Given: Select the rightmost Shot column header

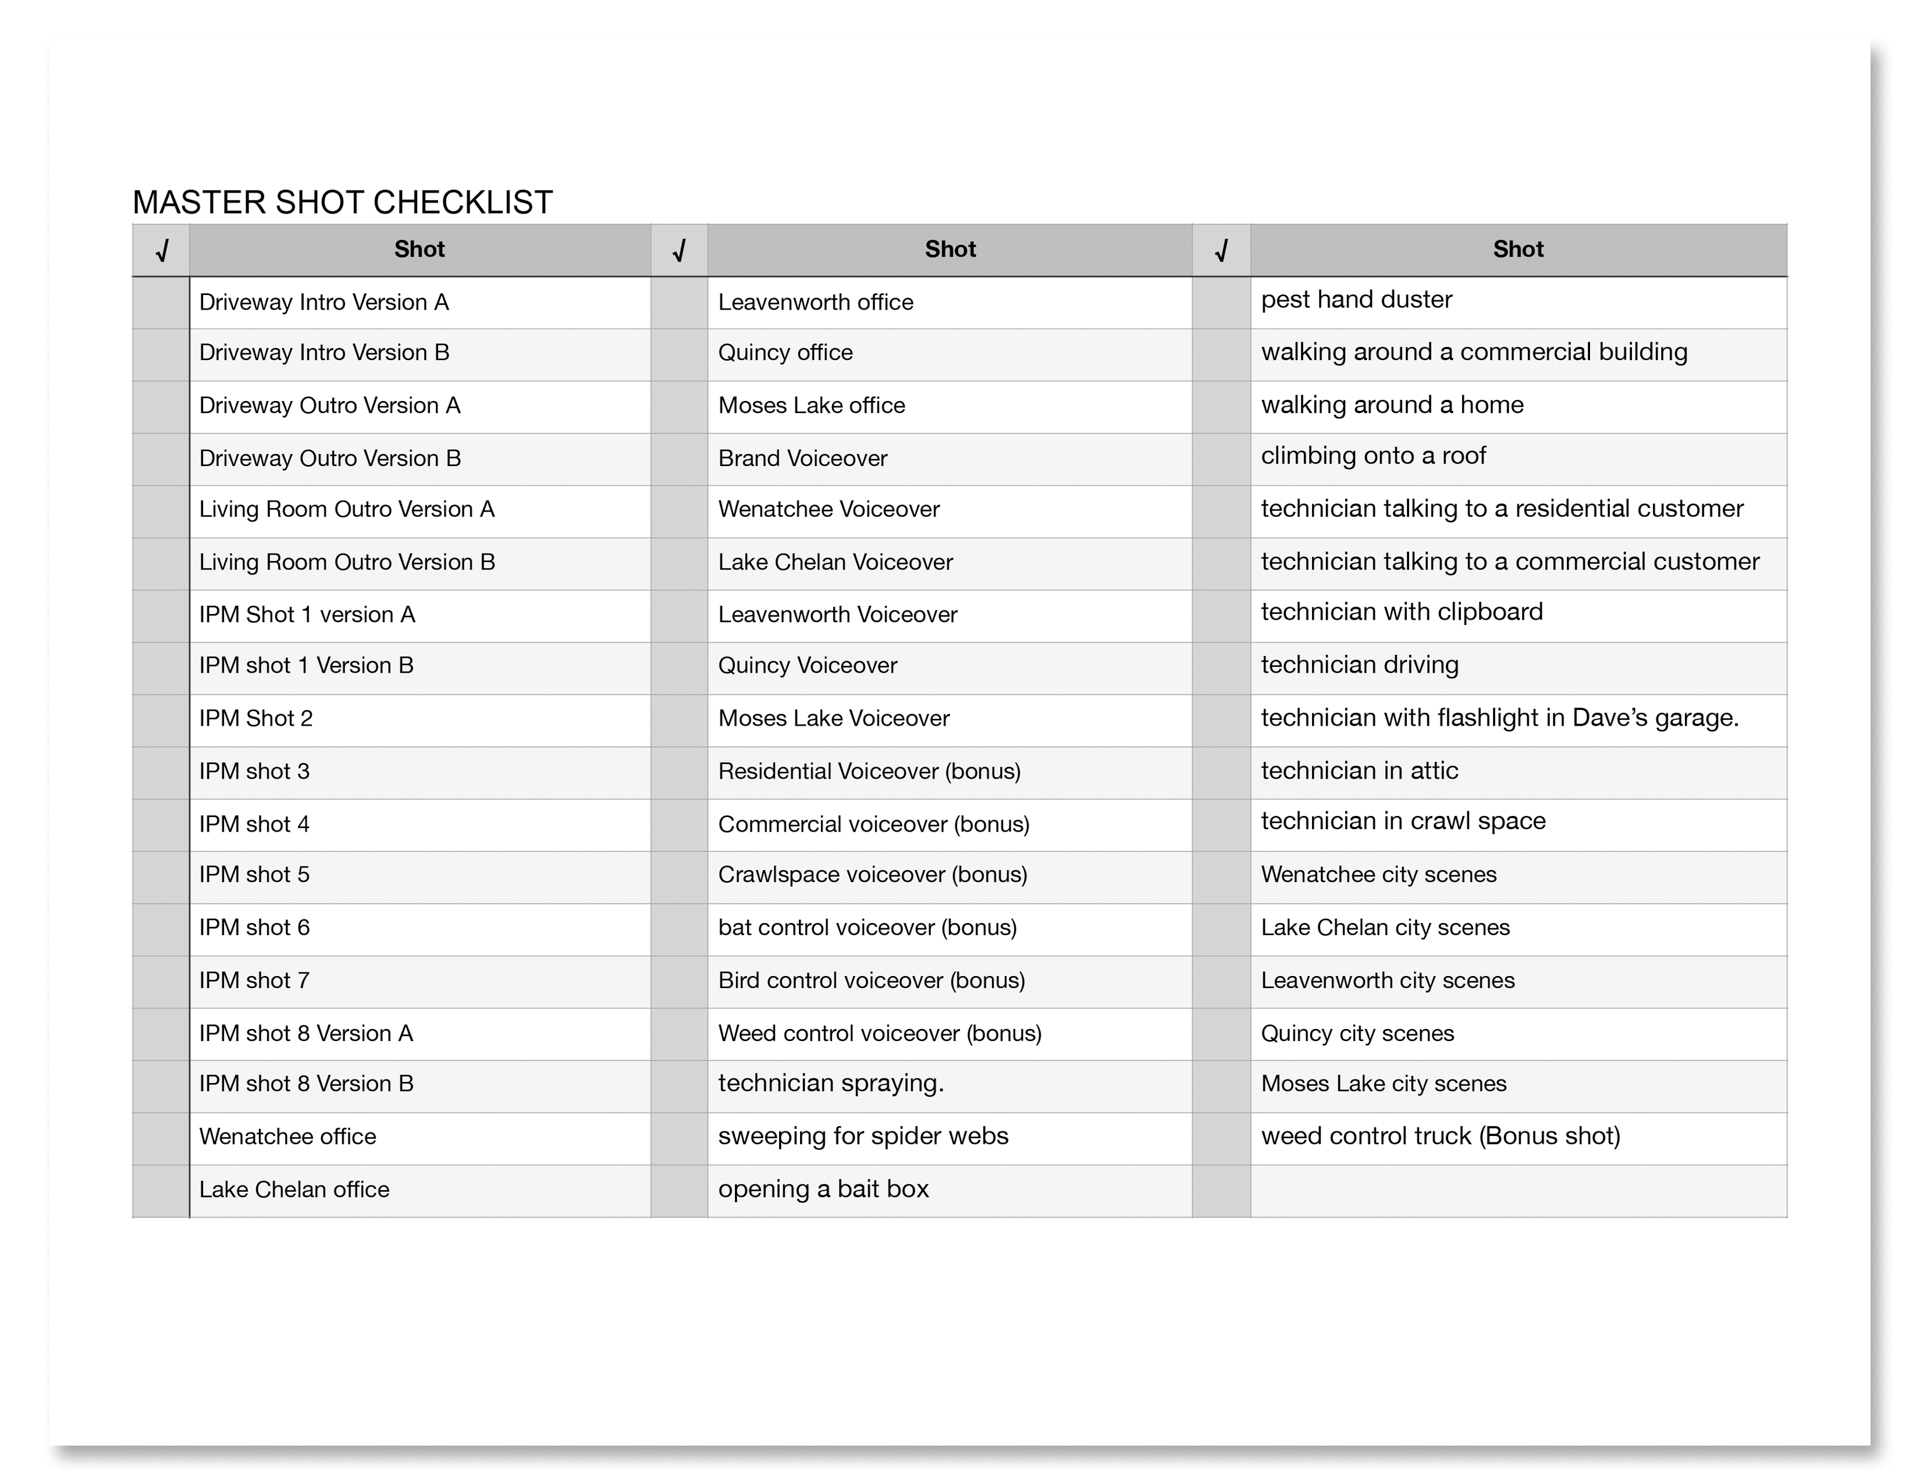Looking at the screenshot, I should [x=1517, y=250].
